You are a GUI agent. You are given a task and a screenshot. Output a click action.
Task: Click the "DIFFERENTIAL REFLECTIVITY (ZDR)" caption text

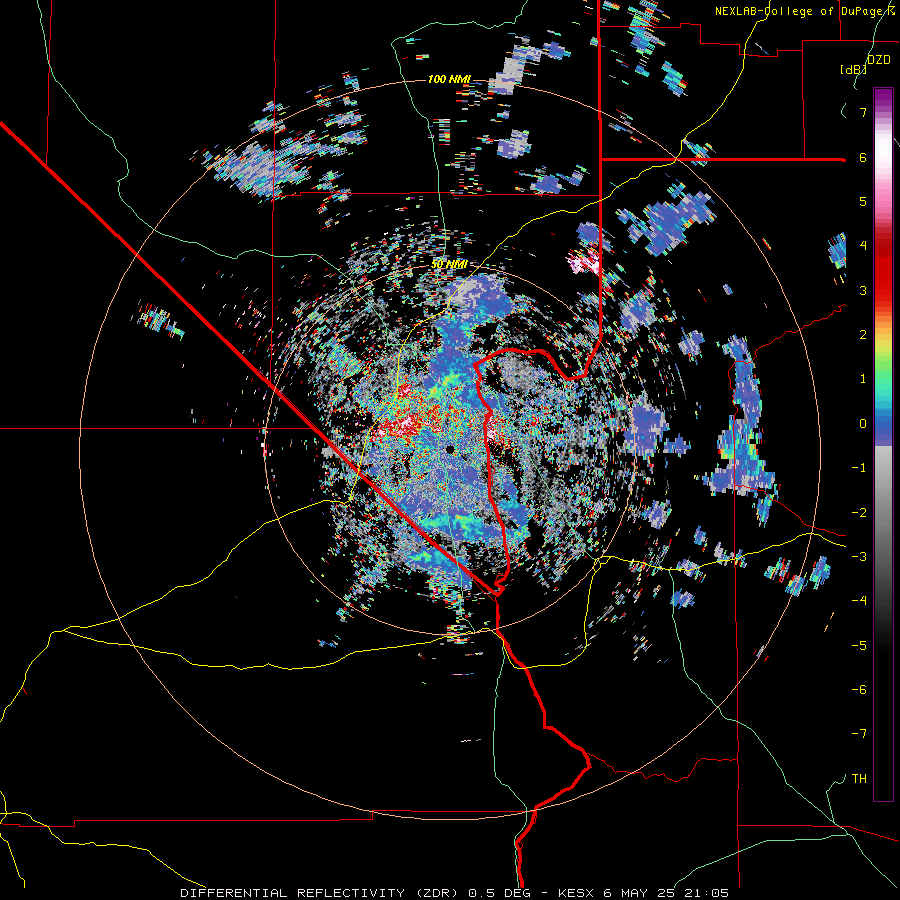(x=321, y=893)
